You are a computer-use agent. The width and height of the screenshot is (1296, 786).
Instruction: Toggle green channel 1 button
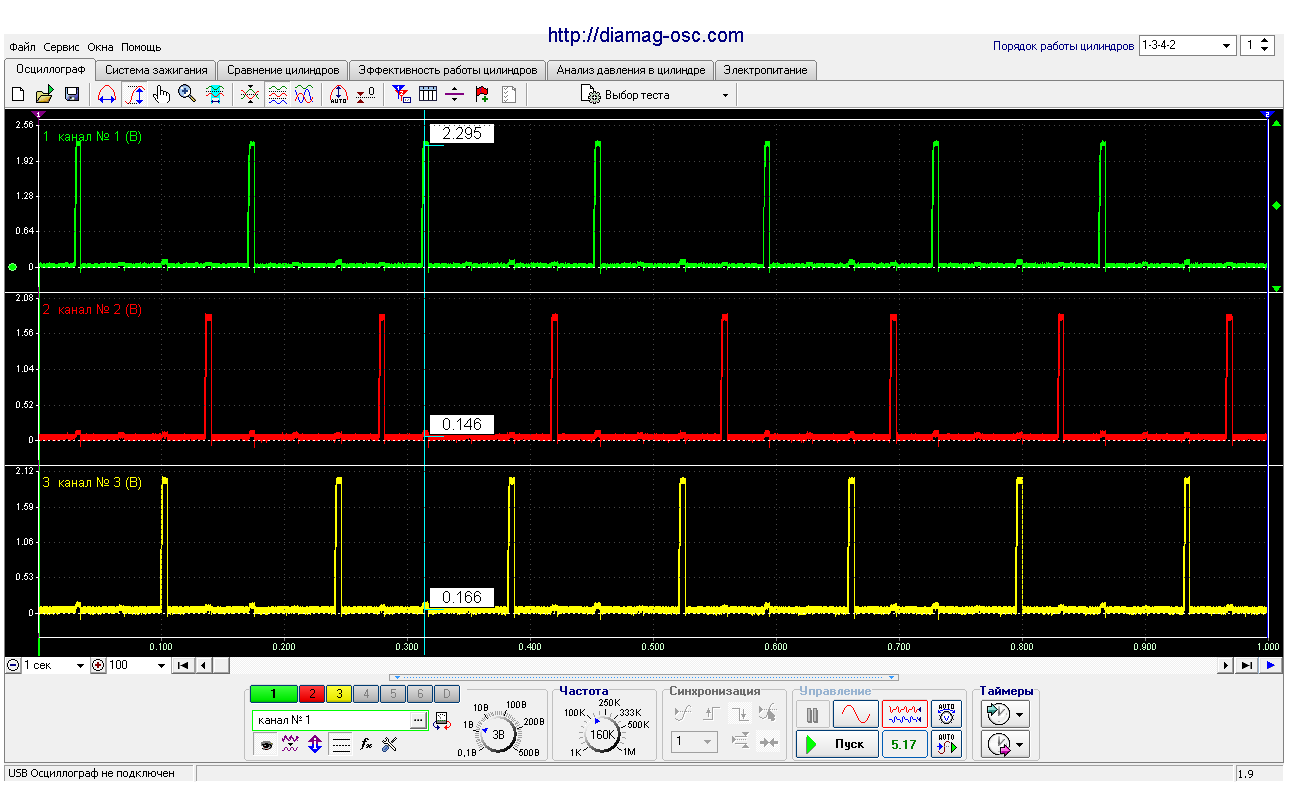tap(273, 693)
